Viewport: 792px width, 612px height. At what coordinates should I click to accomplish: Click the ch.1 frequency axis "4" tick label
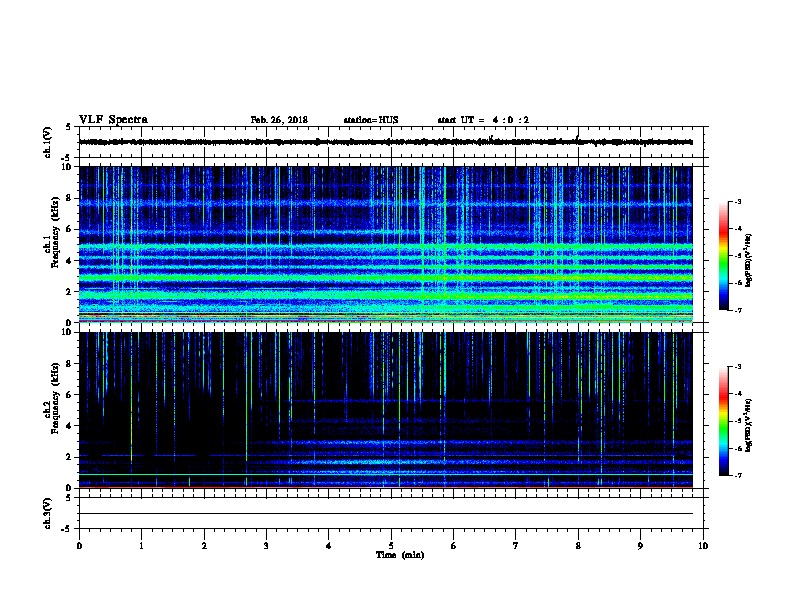pyautogui.click(x=69, y=261)
